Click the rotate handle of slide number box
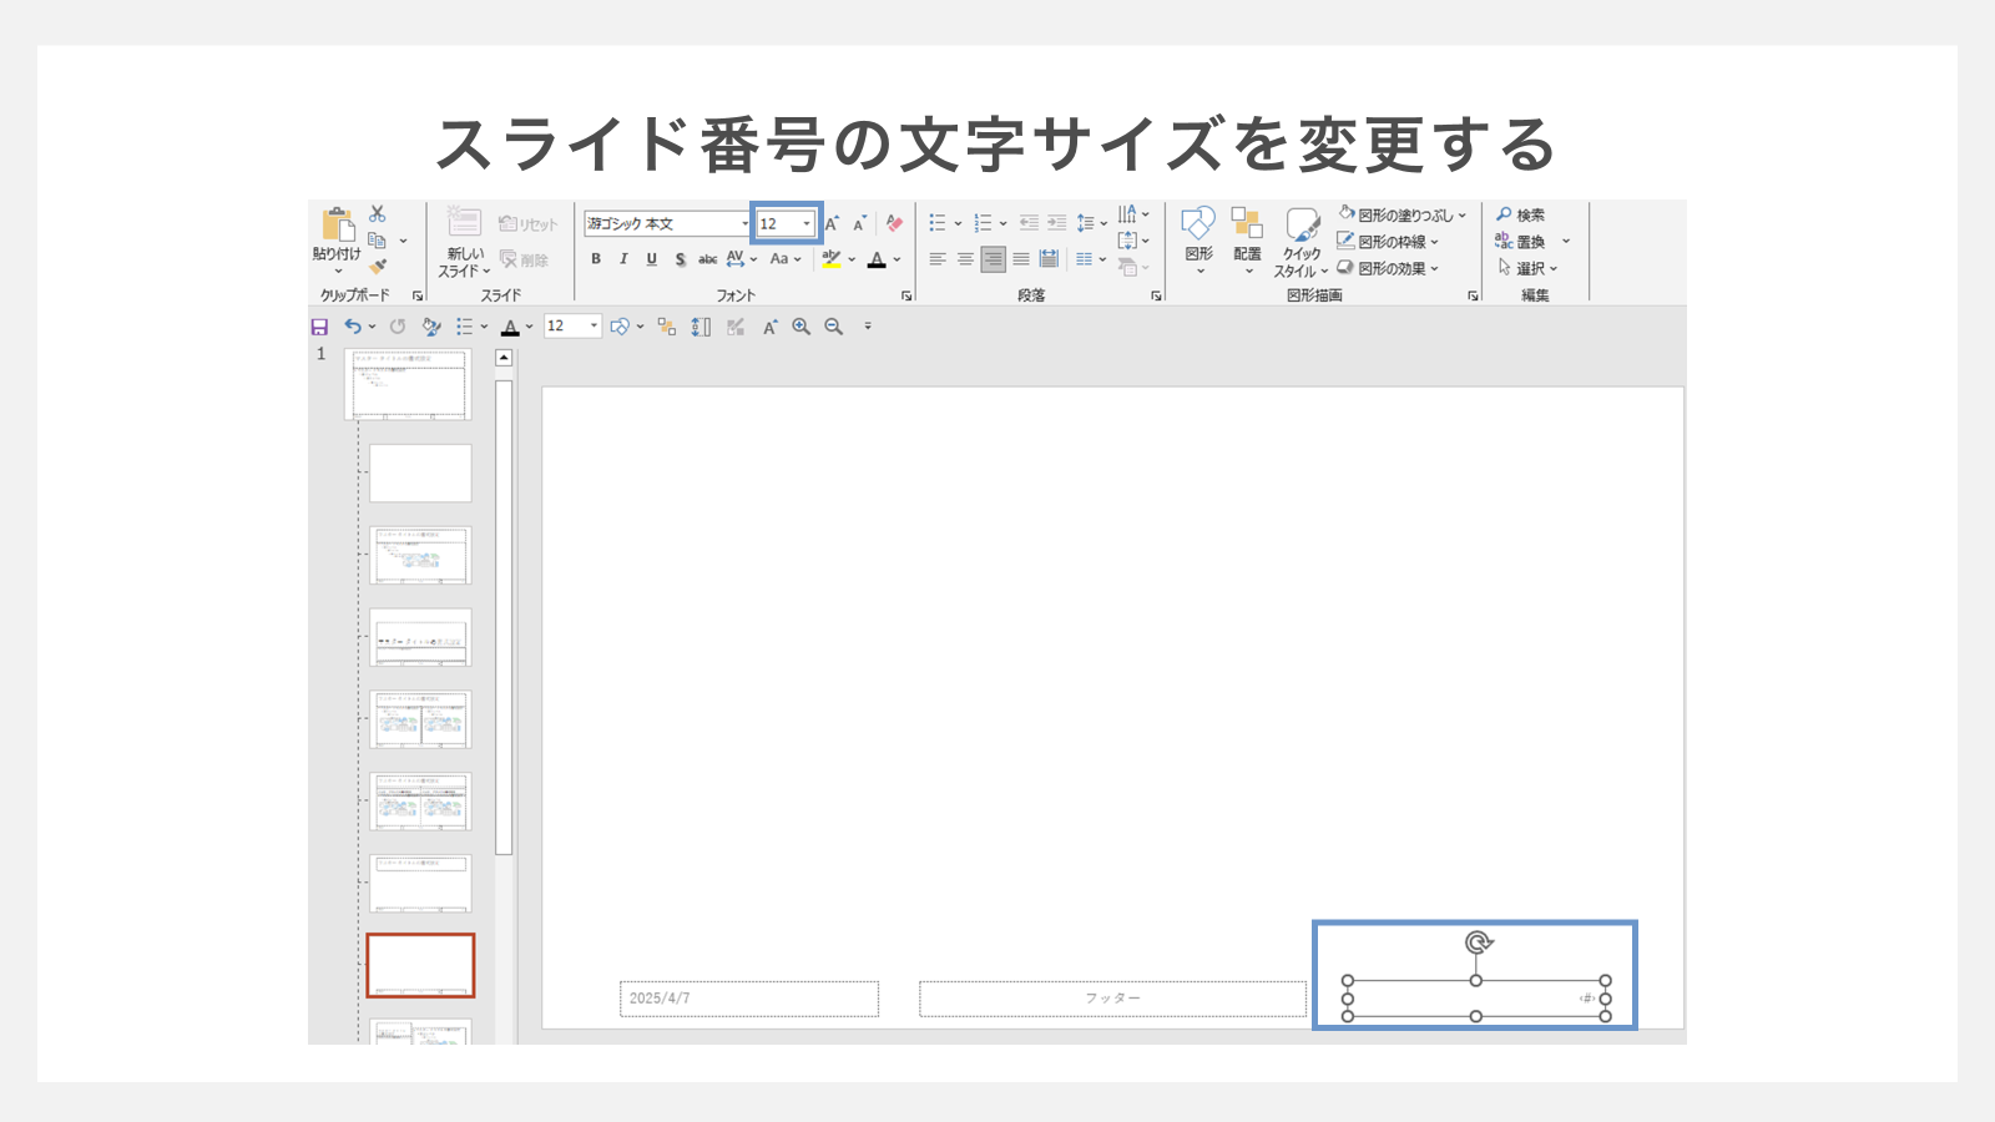 coord(1478,942)
